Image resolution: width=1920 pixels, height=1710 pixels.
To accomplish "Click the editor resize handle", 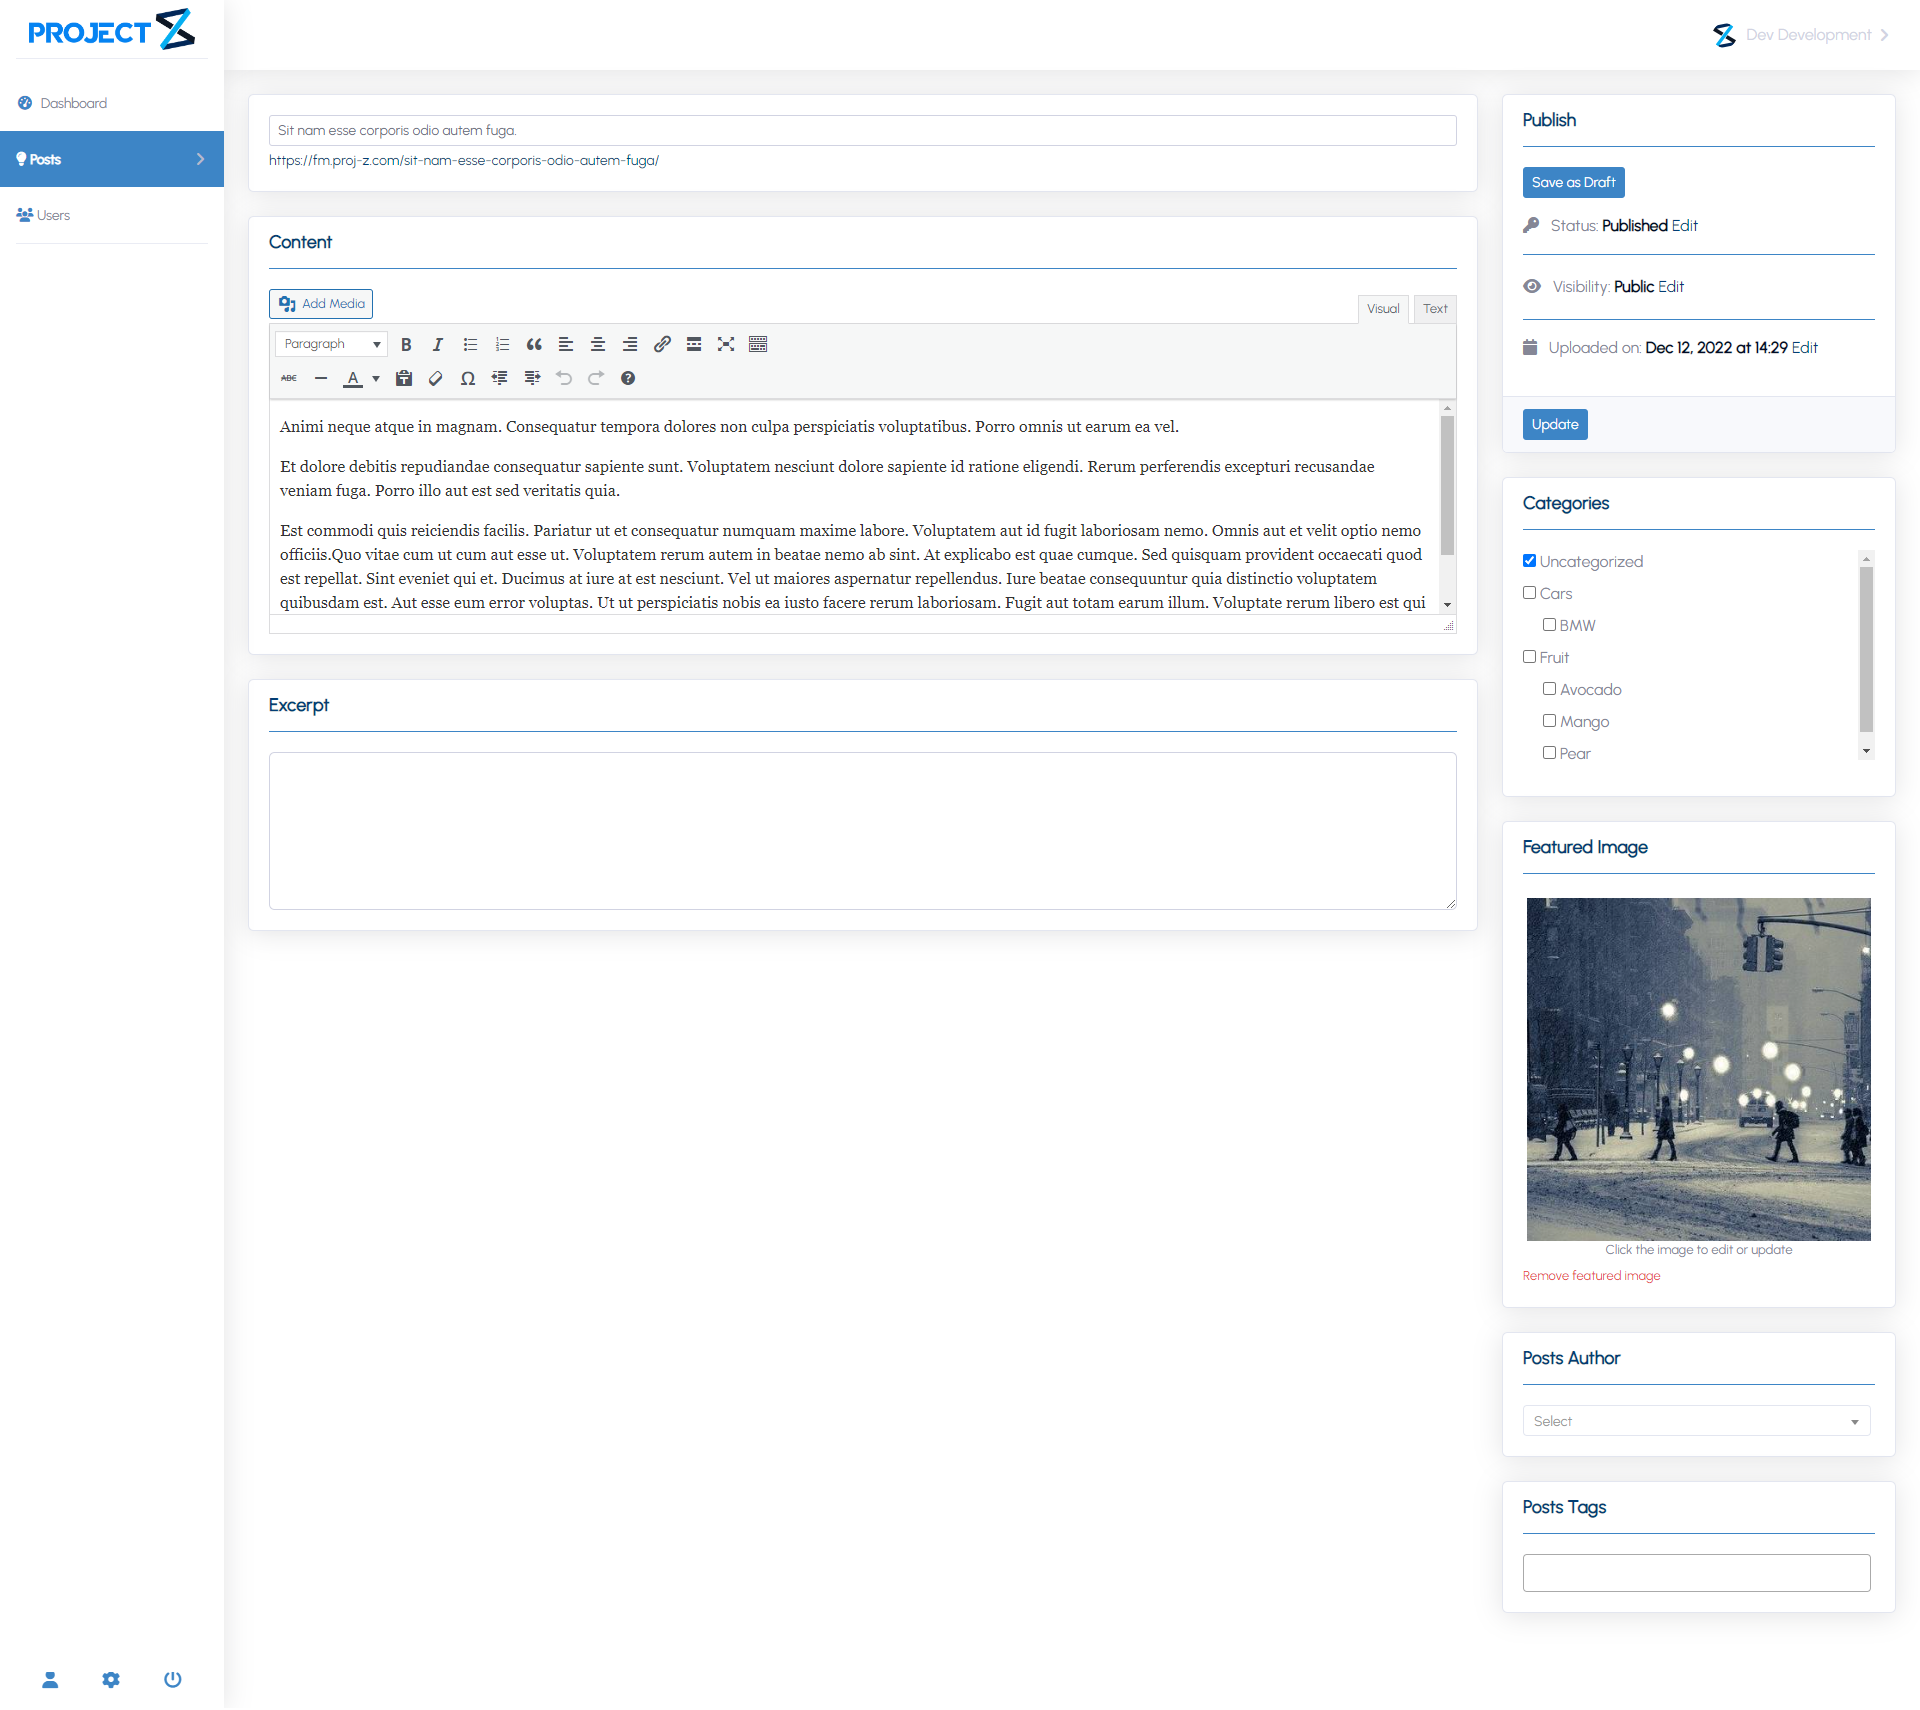I will pos(1448,625).
